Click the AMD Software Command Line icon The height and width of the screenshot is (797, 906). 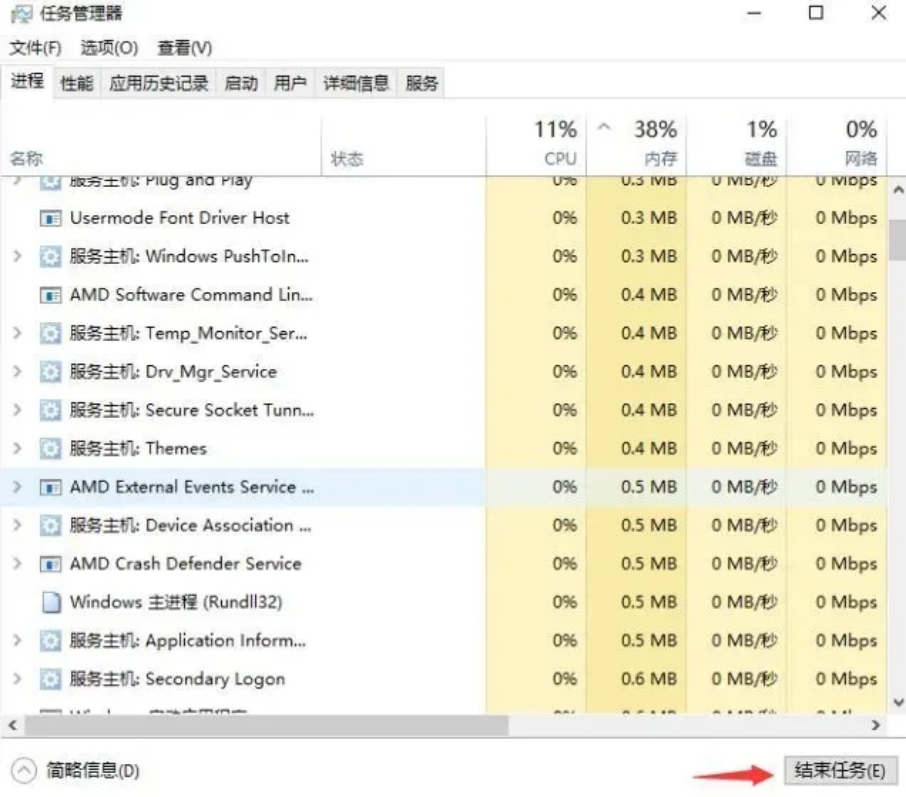click(52, 295)
